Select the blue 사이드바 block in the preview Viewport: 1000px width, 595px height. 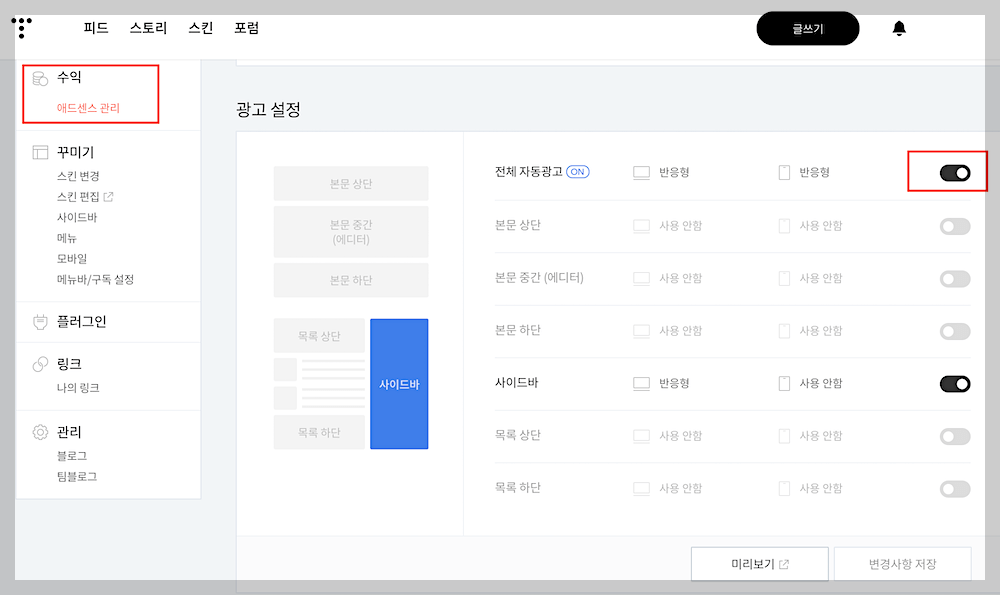[399, 383]
